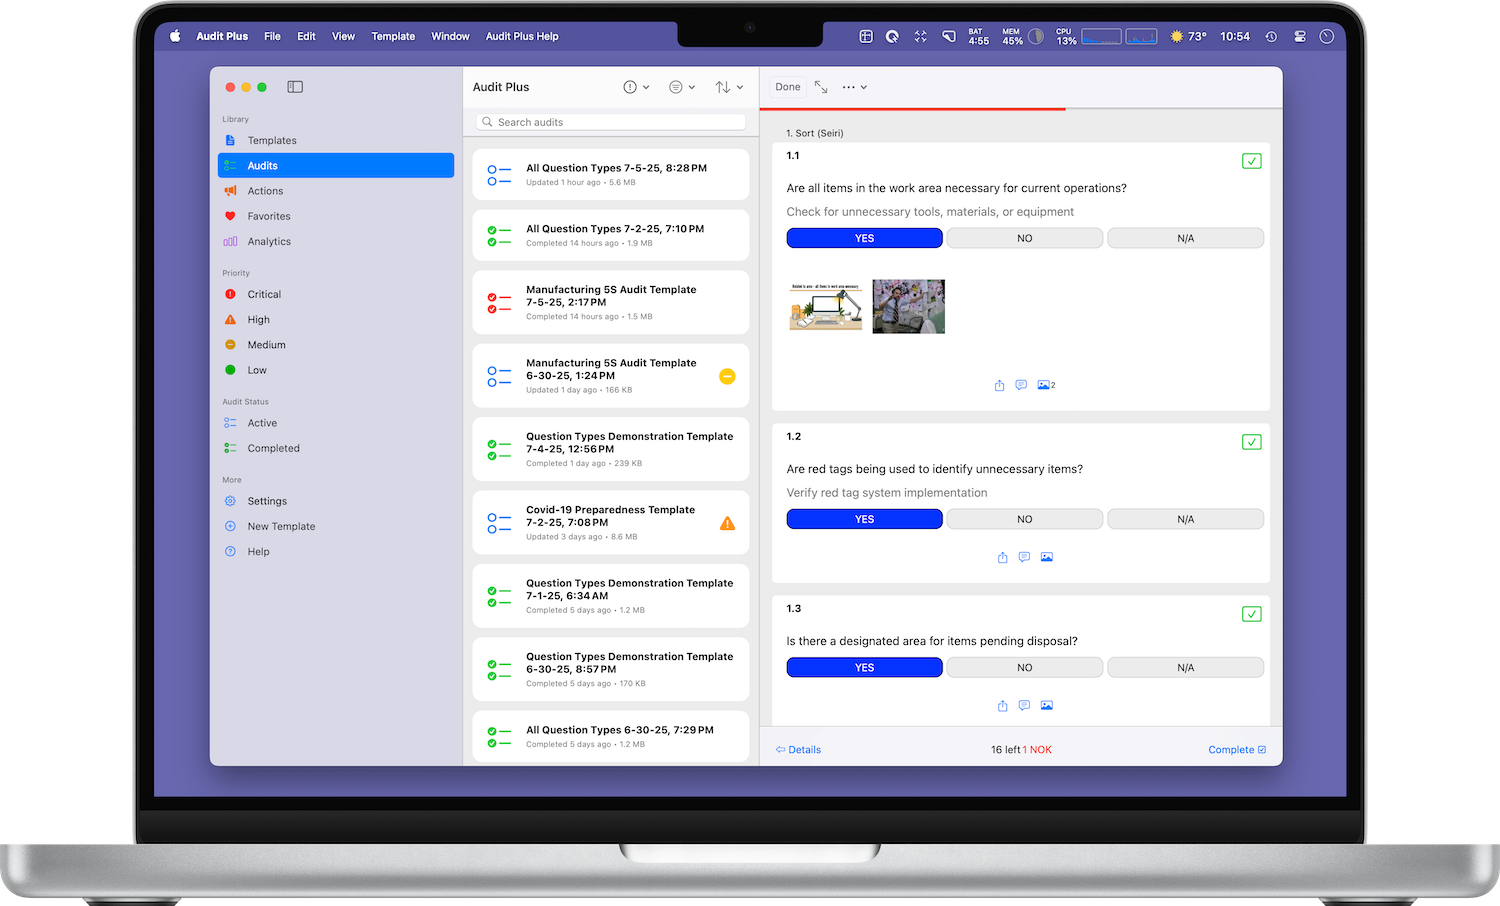Viewport: 1500px width, 906px height.
Task: Toggle the green checkbox for question 1.1
Action: pyautogui.click(x=1251, y=161)
